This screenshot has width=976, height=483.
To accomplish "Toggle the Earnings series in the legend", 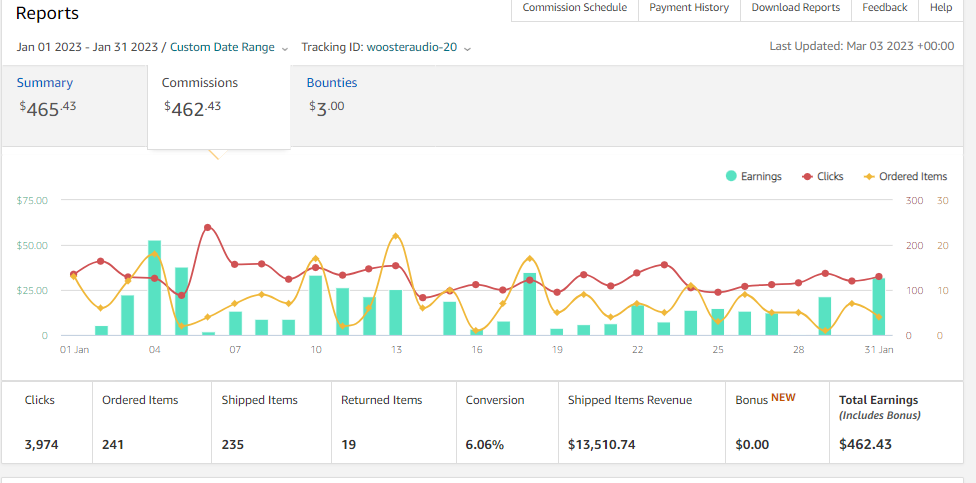I will (x=754, y=176).
